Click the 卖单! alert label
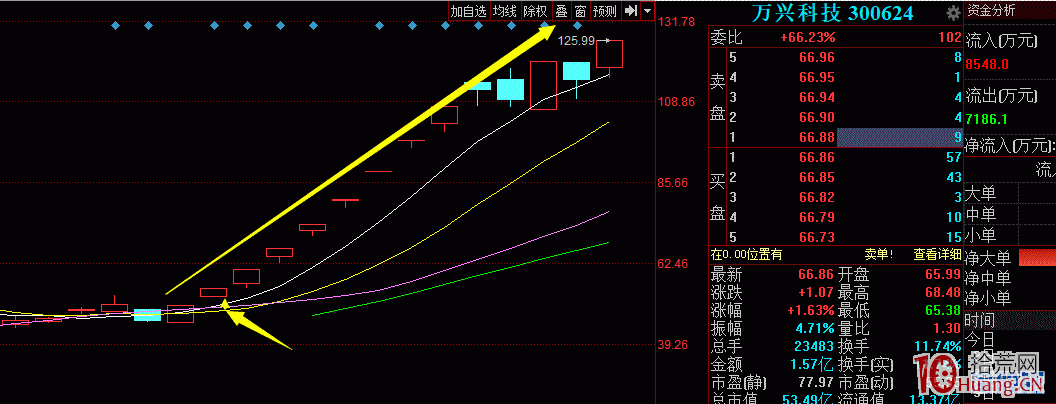1056x404 pixels. click(x=879, y=255)
